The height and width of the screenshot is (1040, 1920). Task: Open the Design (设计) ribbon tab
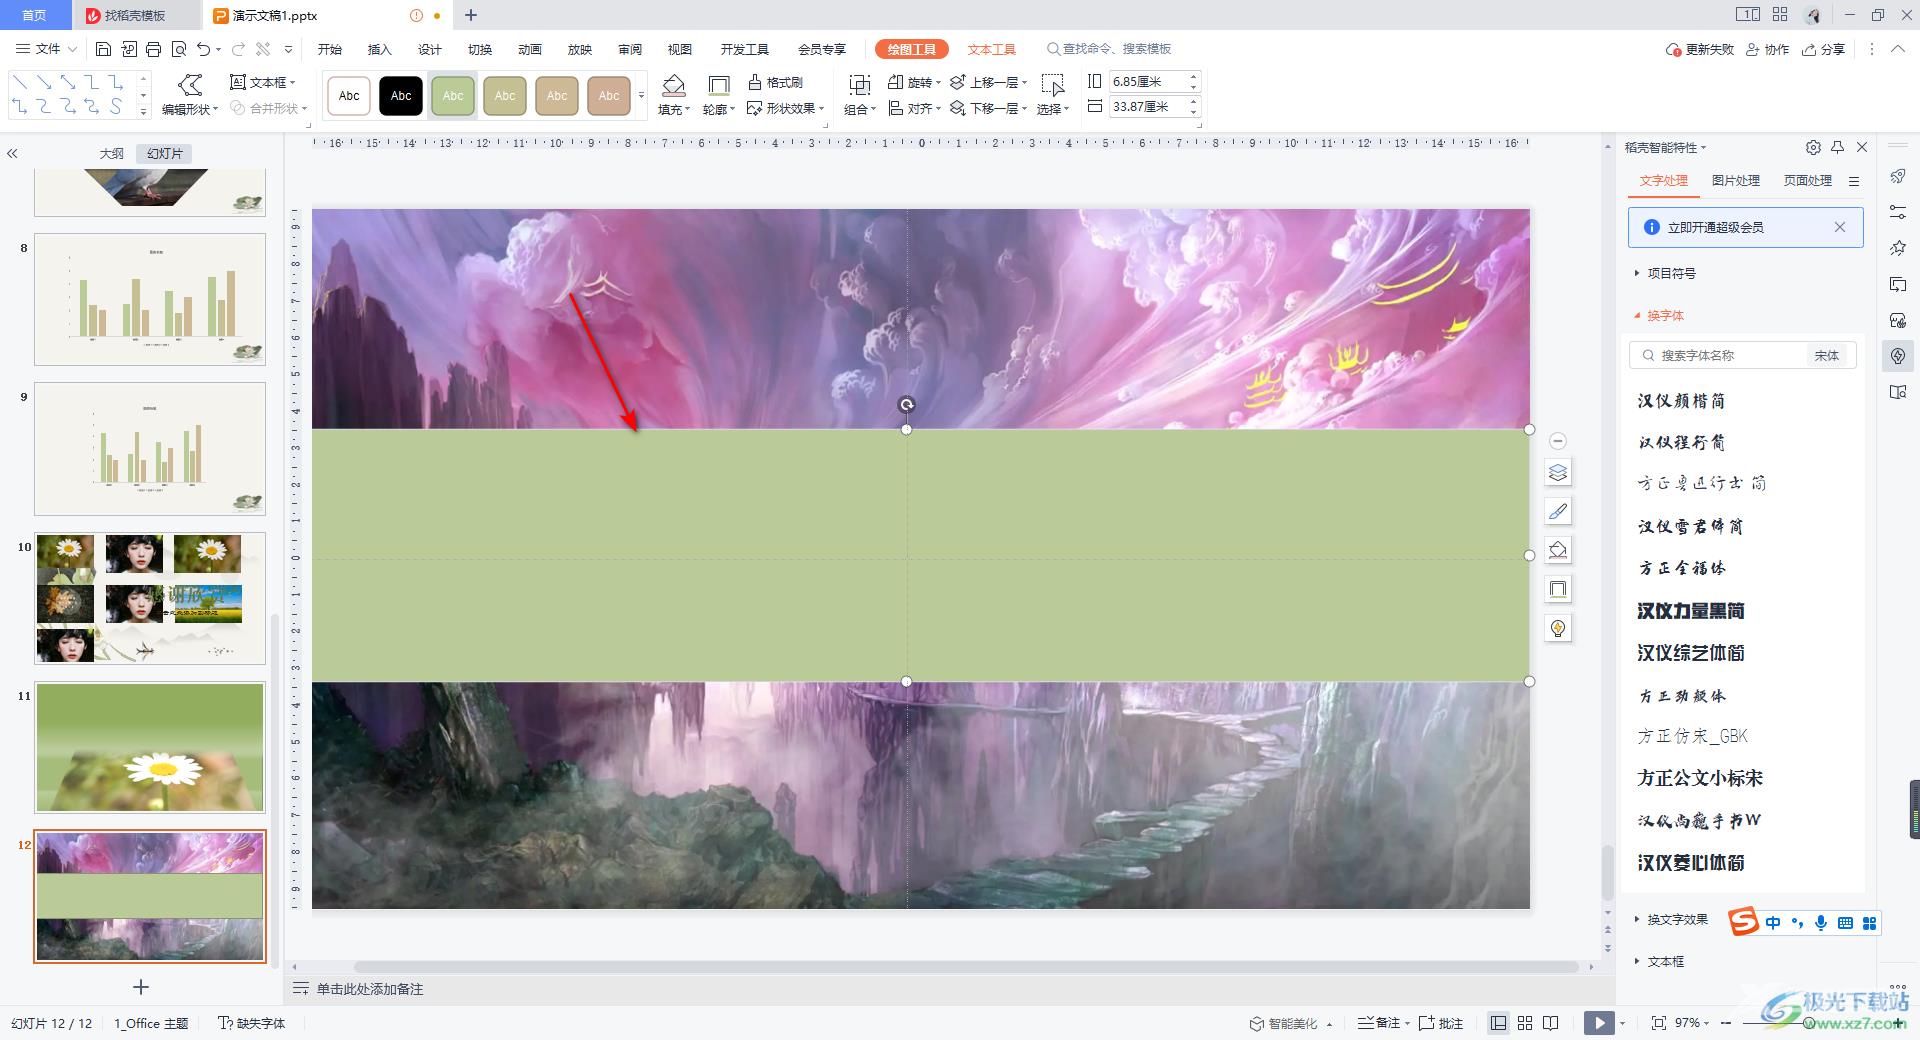[430, 49]
